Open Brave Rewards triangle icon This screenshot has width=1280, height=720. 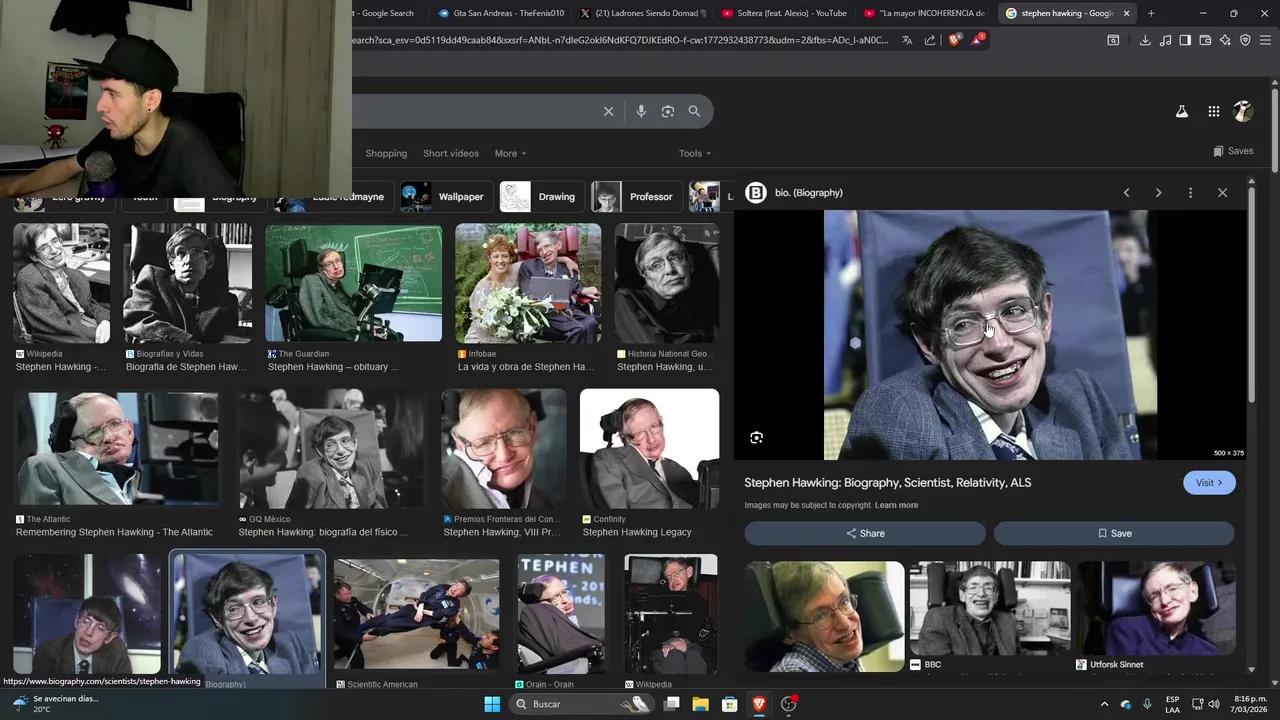(977, 40)
